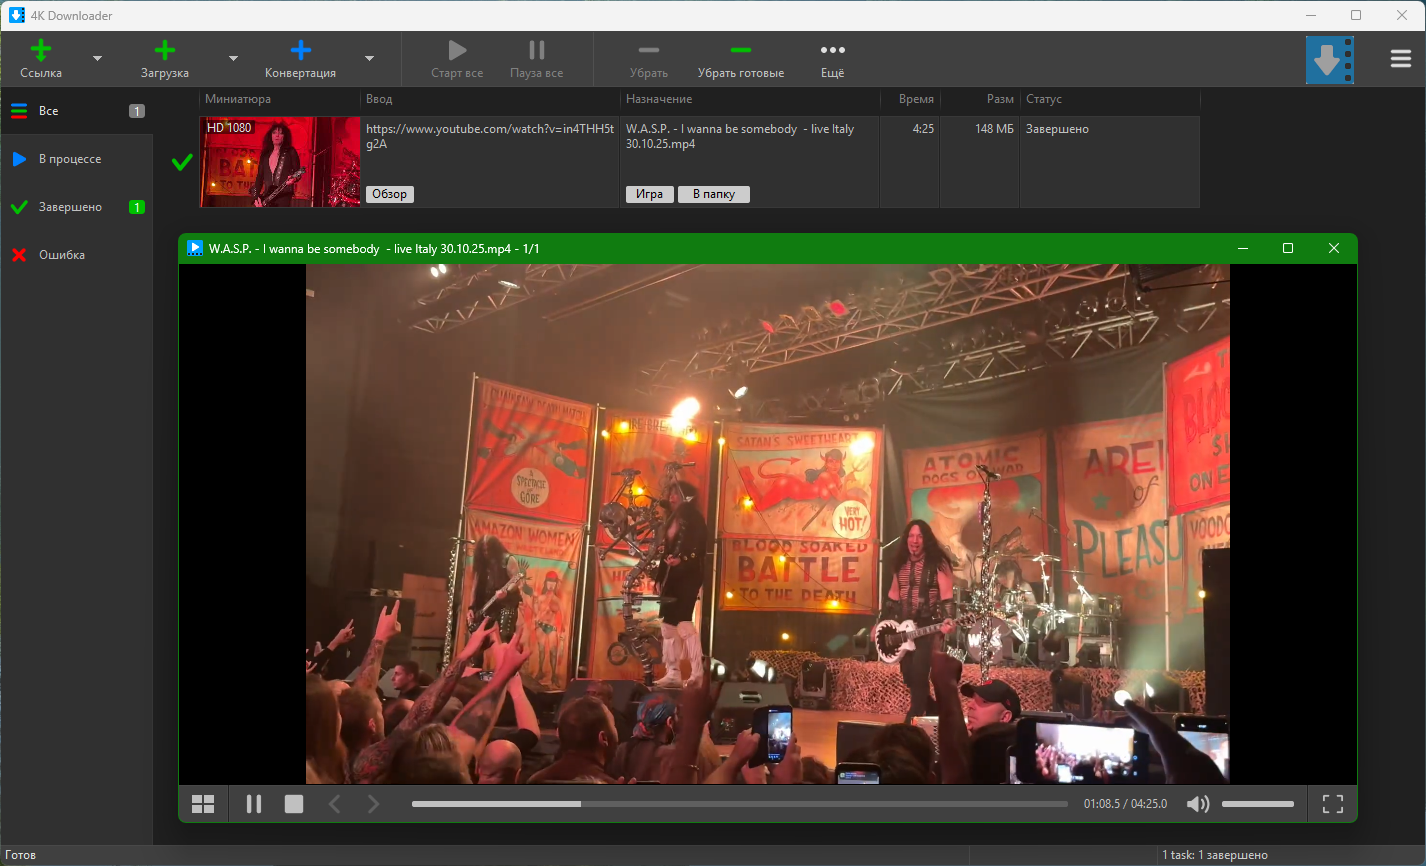The image size is (1426, 866).
Task: Expand the Загрузка dropdown arrow
Action: [x=233, y=59]
